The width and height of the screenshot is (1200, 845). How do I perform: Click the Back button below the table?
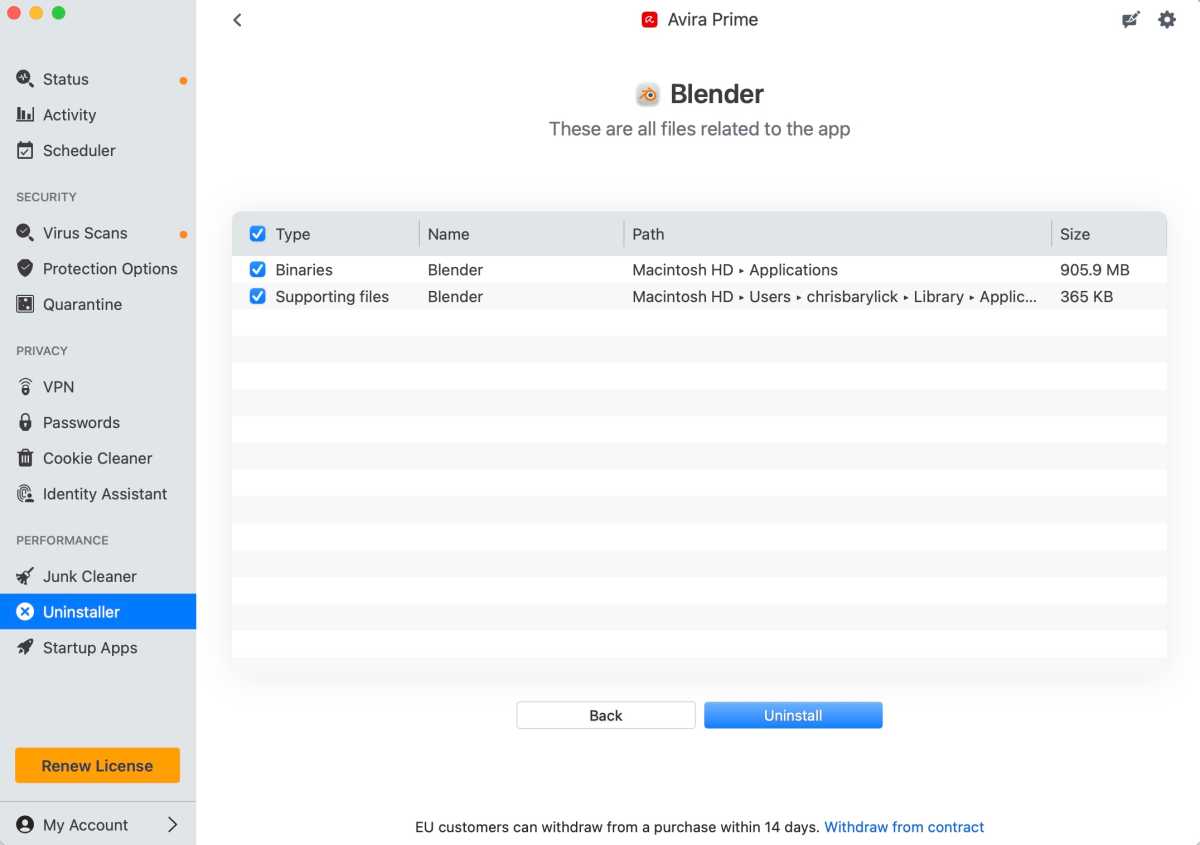pyautogui.click(x=606, y=715)
